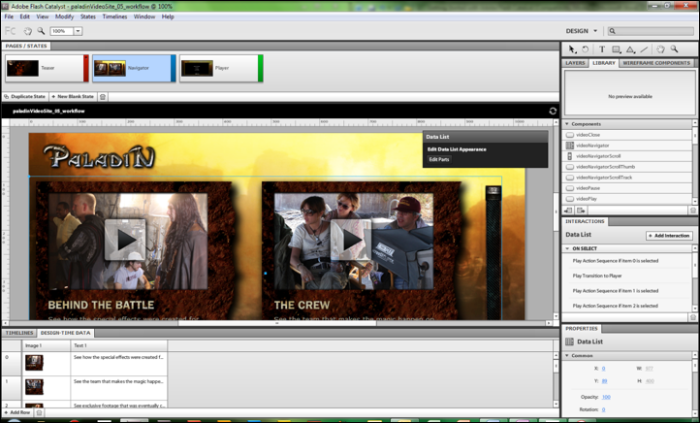Open the Modify menu

click(x=64, y=17)
